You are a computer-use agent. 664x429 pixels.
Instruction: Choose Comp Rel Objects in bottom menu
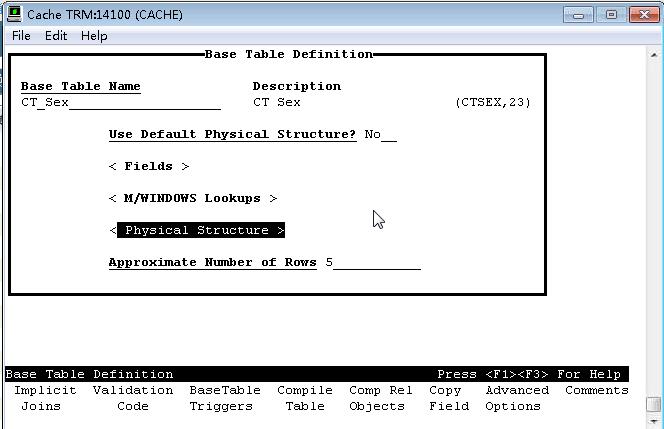point(380,398)
